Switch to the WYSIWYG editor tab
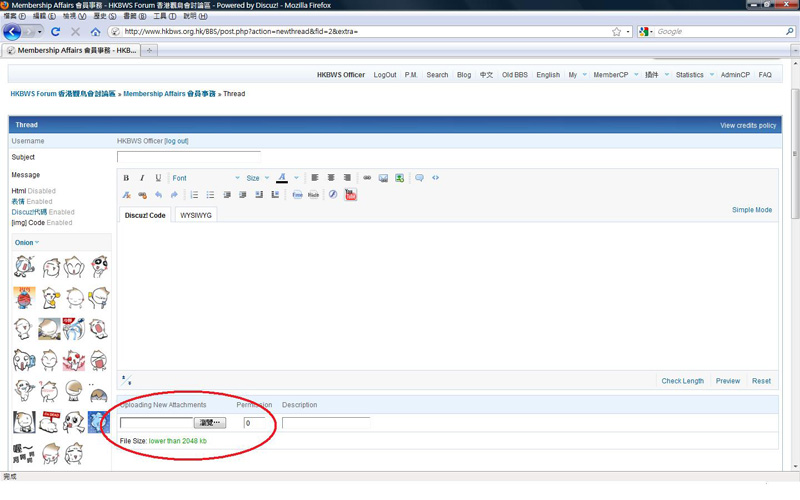This screenshot has height=500, width=800. pos(196,215)
